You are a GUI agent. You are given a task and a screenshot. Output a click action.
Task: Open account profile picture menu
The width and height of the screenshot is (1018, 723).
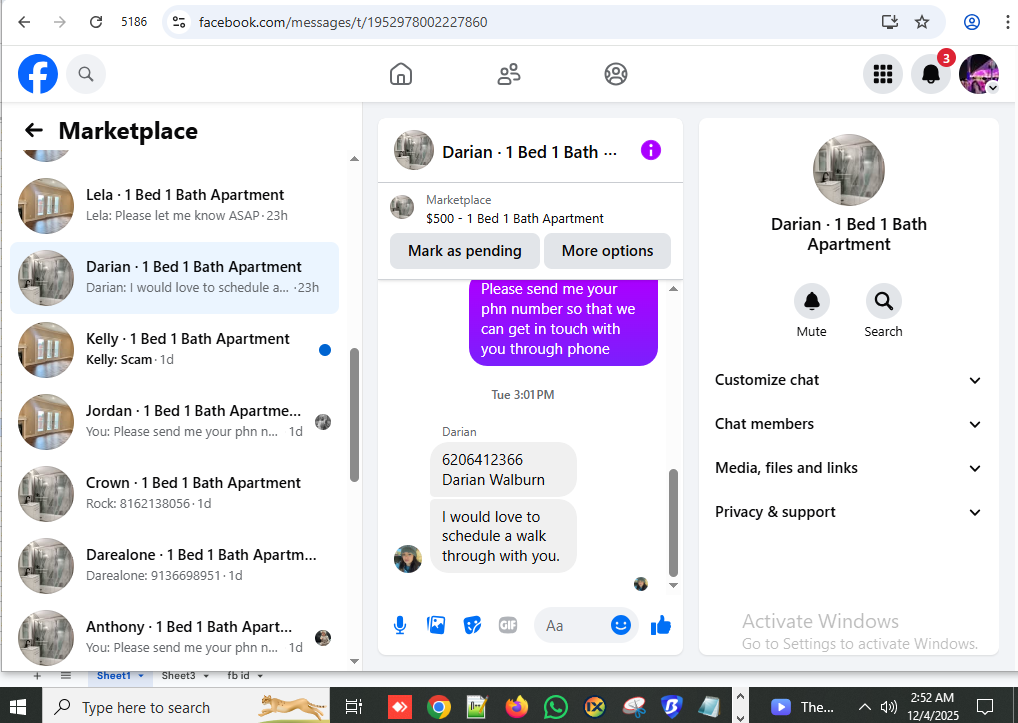[x=978, y=74]
